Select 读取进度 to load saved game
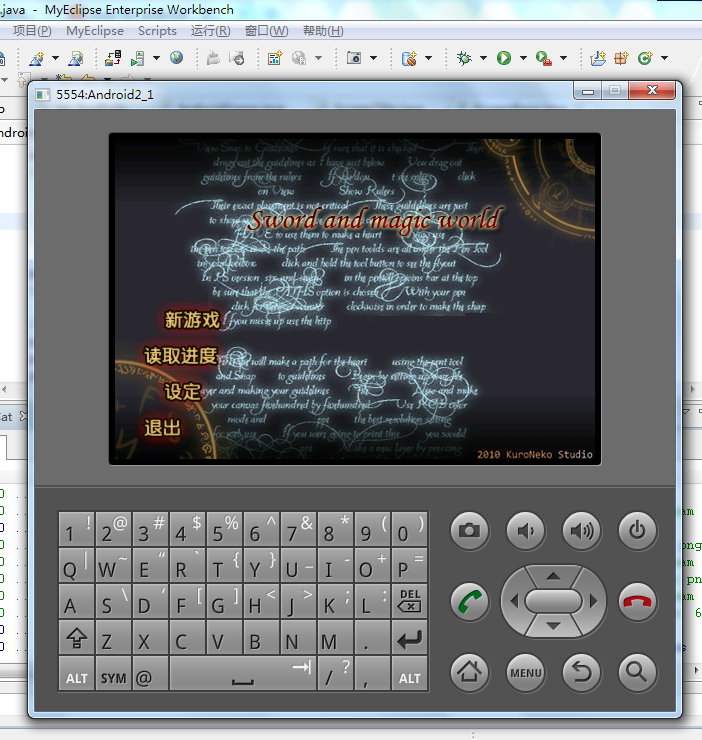The width and height of the screenshot is (702, 740). point(181,356)
